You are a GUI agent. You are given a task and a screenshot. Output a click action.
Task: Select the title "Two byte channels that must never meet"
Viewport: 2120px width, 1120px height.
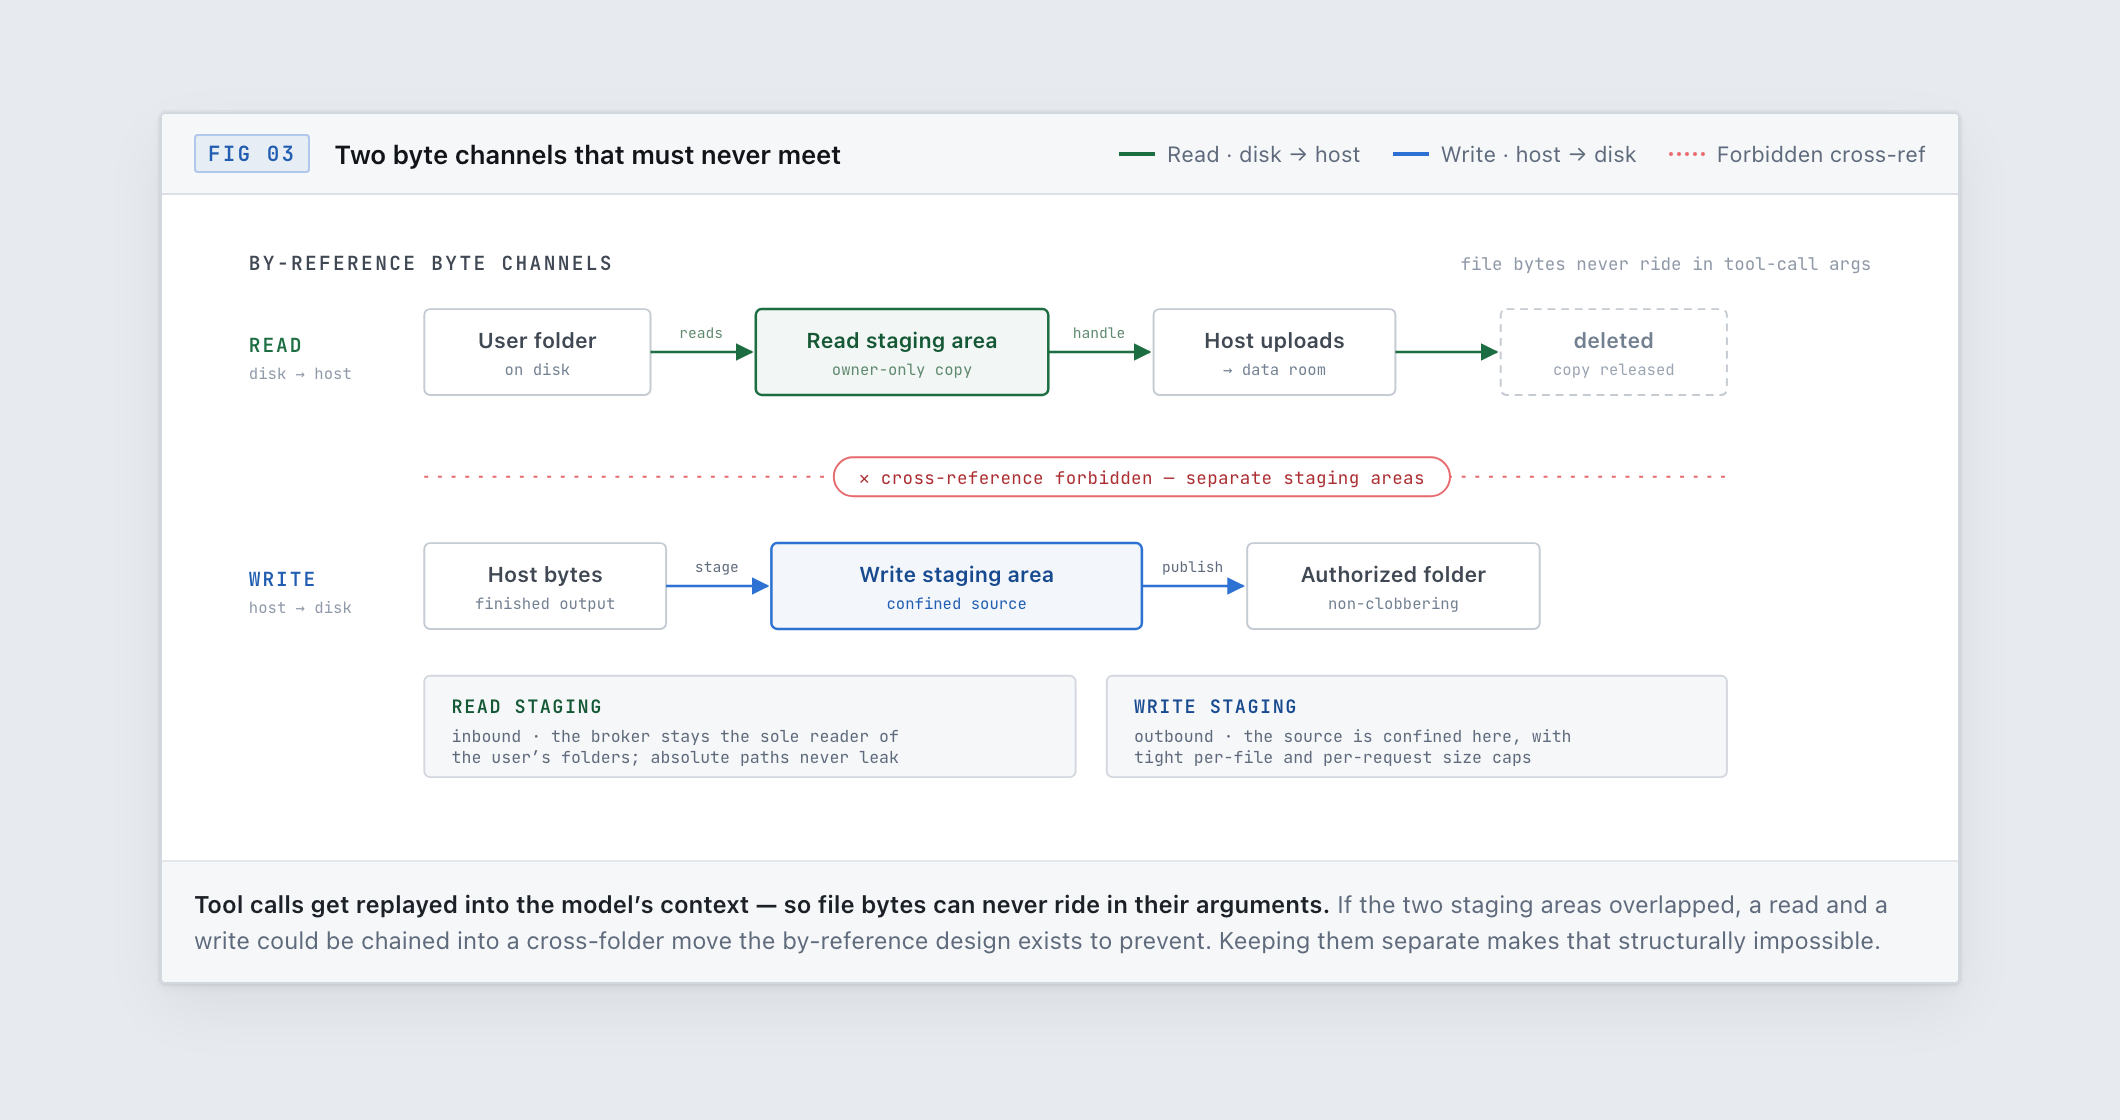(x=587, y=155)
